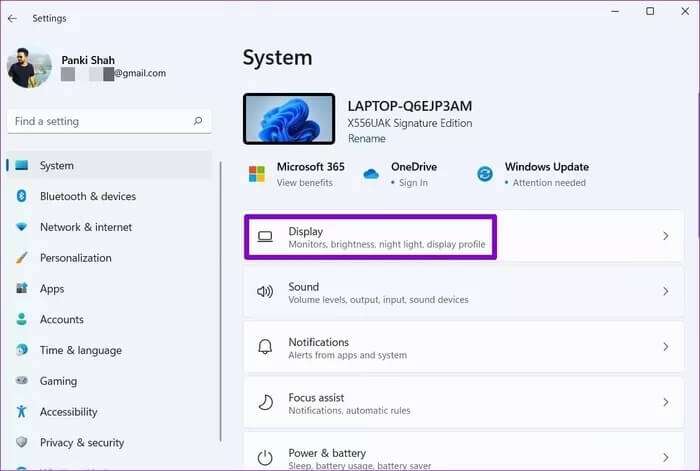The image size is (700, 471).
Task: Click the laptop wallpaper thumbnail
Action: [x=289, y=119]
